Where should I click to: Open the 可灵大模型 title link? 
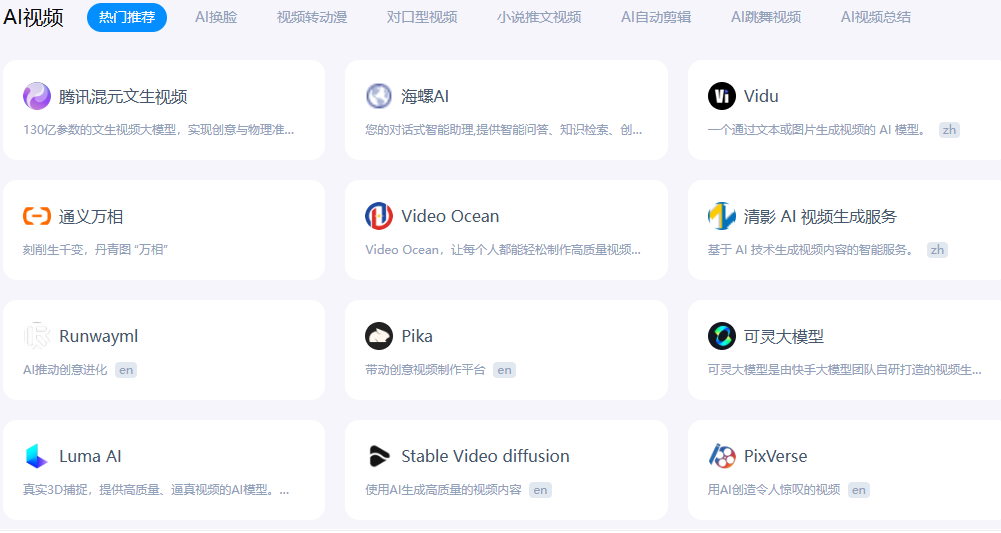[x=783, y=336]
